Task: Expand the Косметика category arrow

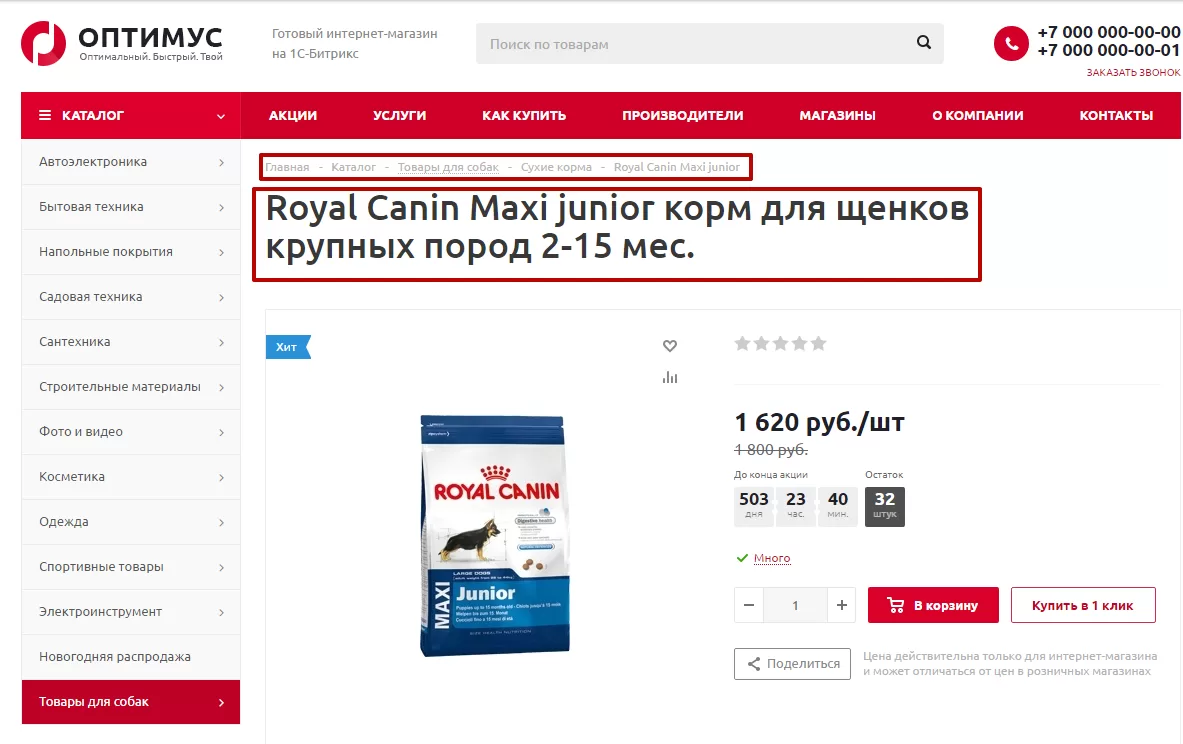Action: (221, 478)
